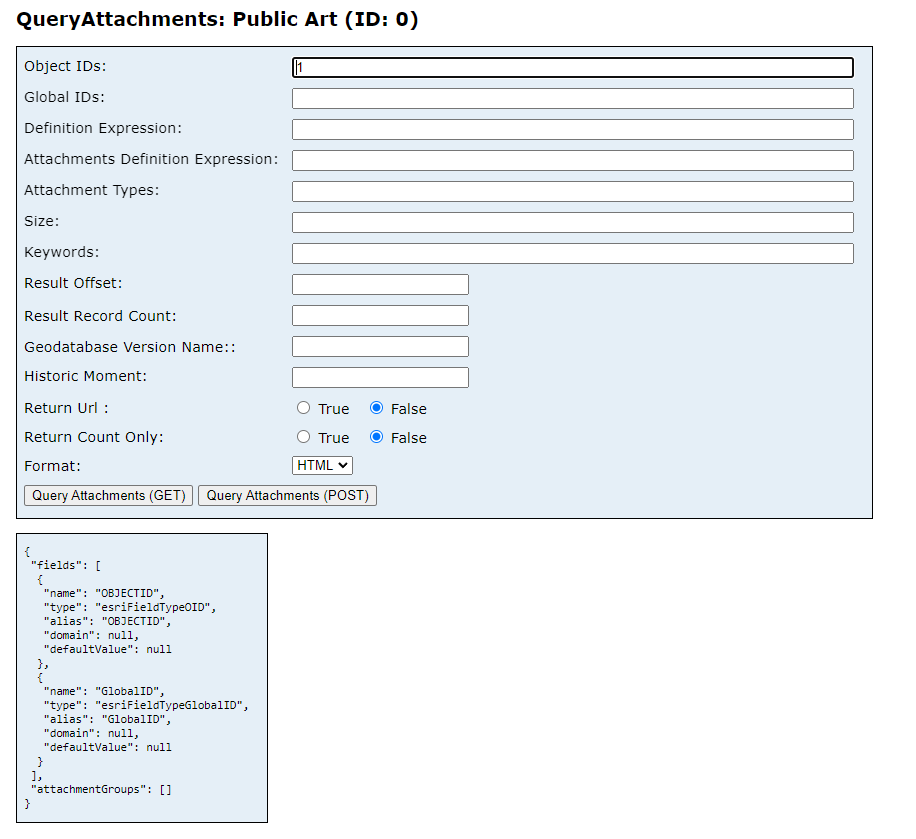Select True for Return Count Only
Image resolution: width=916 pixels, height=839 pixels.
pyautogui.click(x=304, y=437)
